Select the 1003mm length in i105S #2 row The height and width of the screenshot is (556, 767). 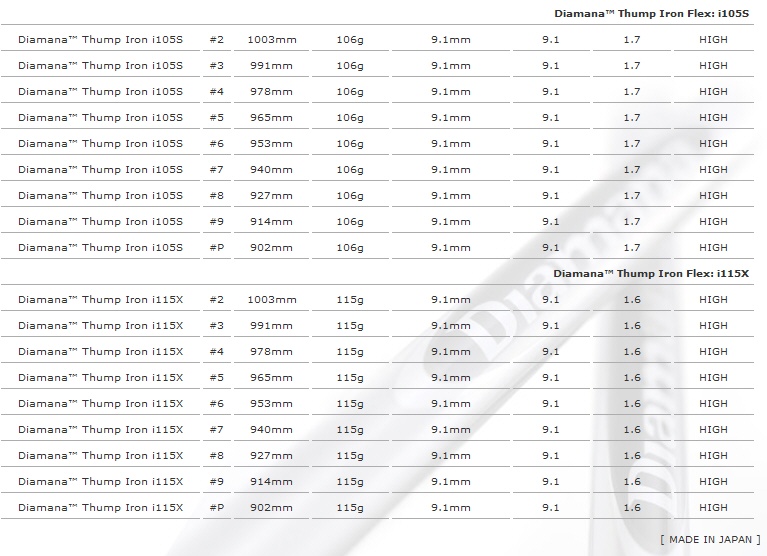coord(272,40)
